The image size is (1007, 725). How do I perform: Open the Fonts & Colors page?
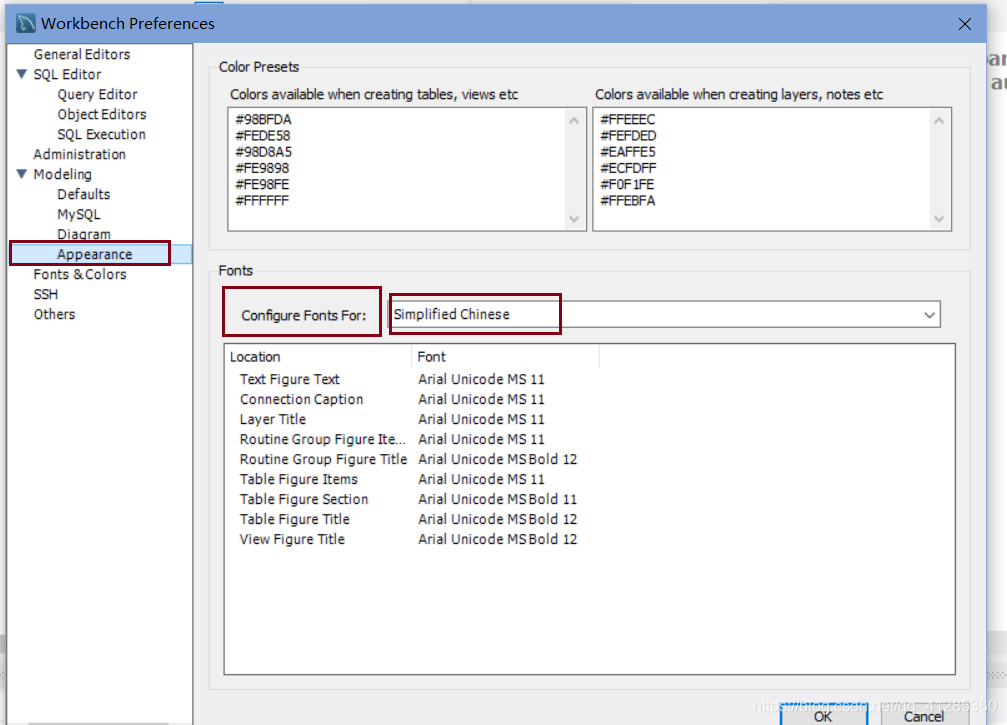click(80, 274)
